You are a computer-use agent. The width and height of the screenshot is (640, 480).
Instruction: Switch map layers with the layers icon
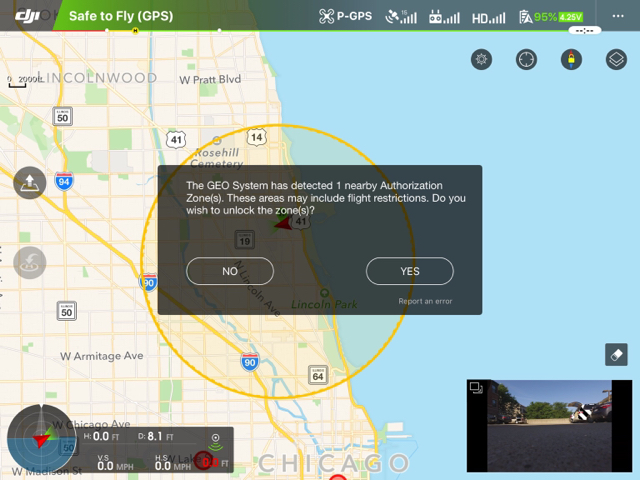click(x=616, y=60)
